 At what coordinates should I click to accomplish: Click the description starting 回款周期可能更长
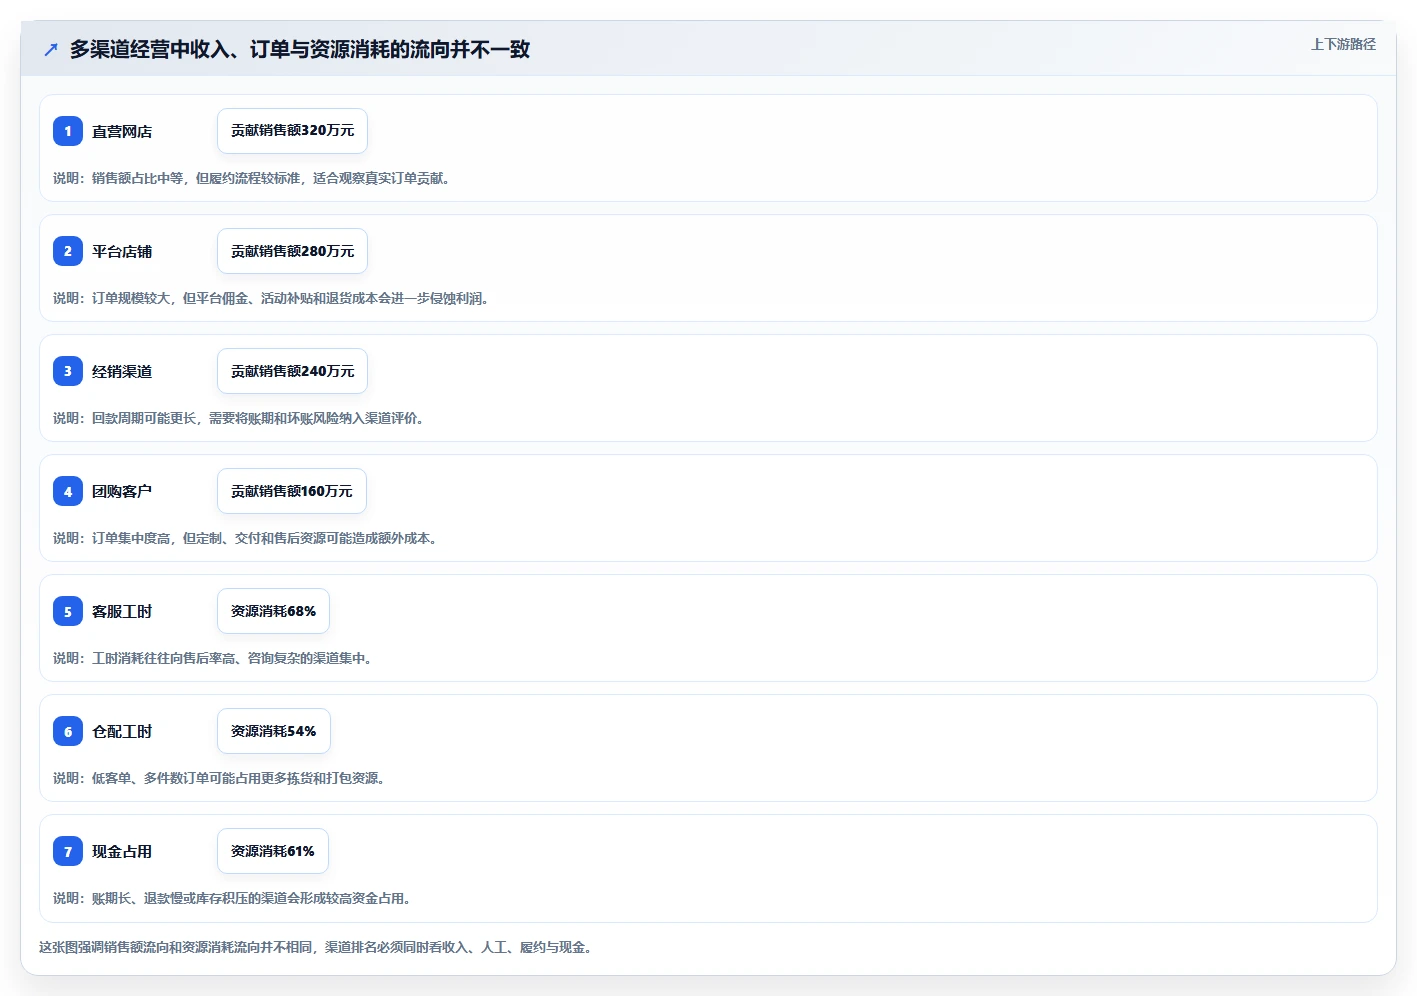[240, 418]
